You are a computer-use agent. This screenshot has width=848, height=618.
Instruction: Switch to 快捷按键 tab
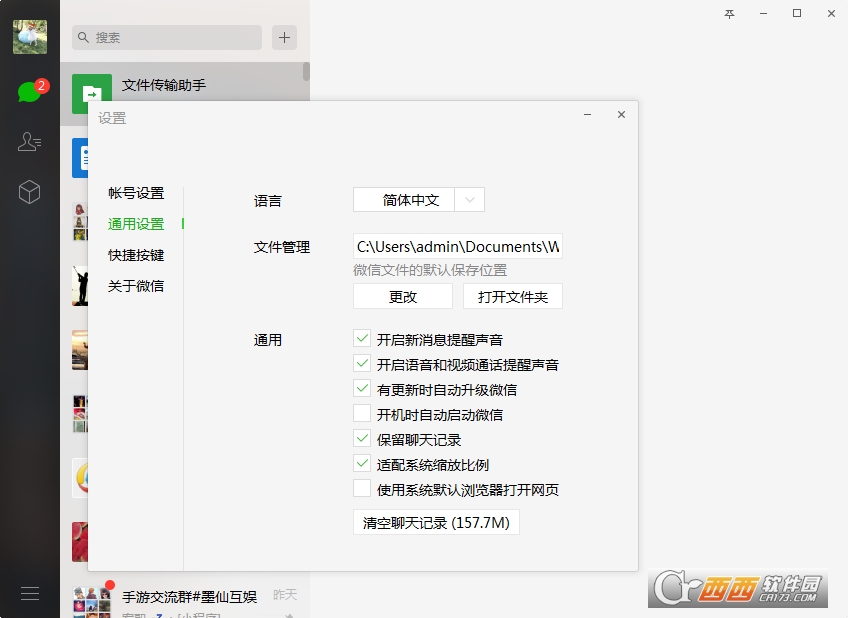coord(136,255)
